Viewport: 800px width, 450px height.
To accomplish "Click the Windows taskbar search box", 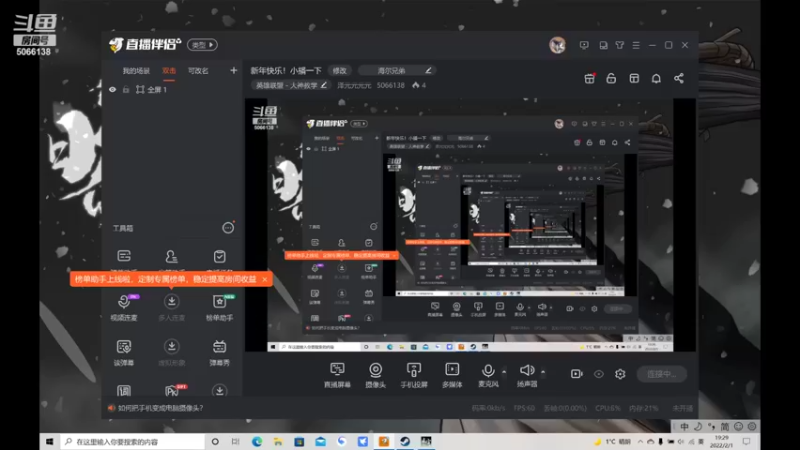I will coord(133,441).
